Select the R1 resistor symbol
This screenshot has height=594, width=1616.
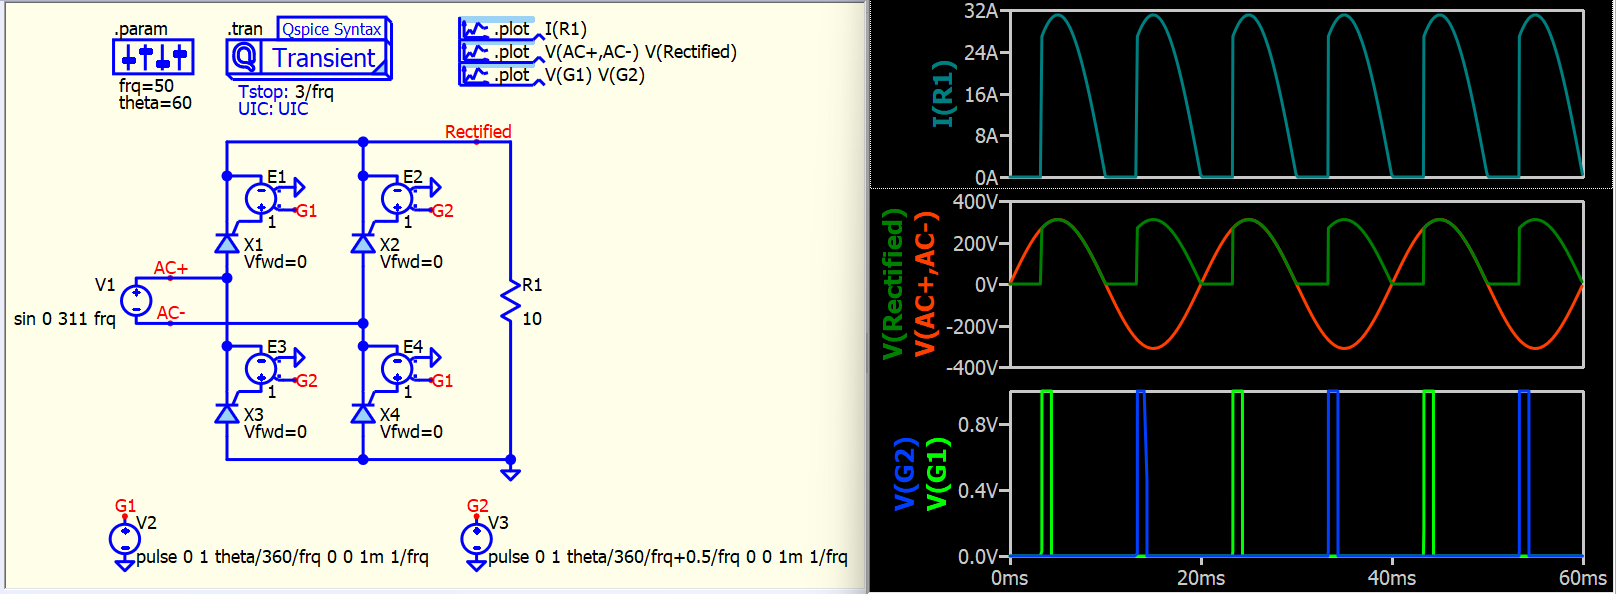tap(511, 301)
